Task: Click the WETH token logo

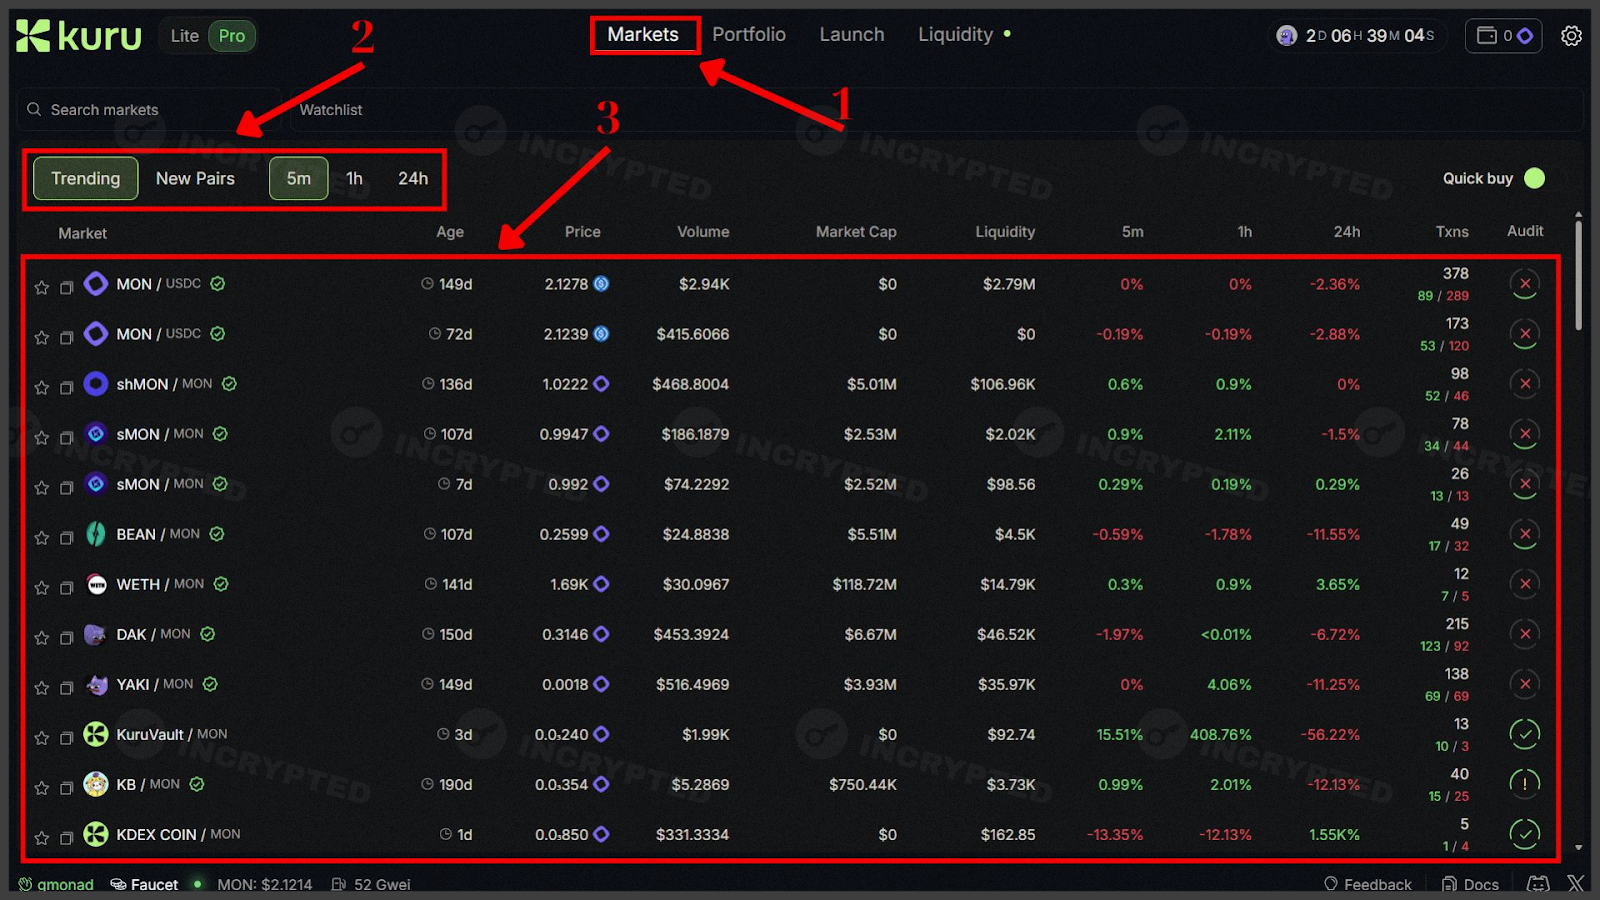Action: [x=96, y=584]
